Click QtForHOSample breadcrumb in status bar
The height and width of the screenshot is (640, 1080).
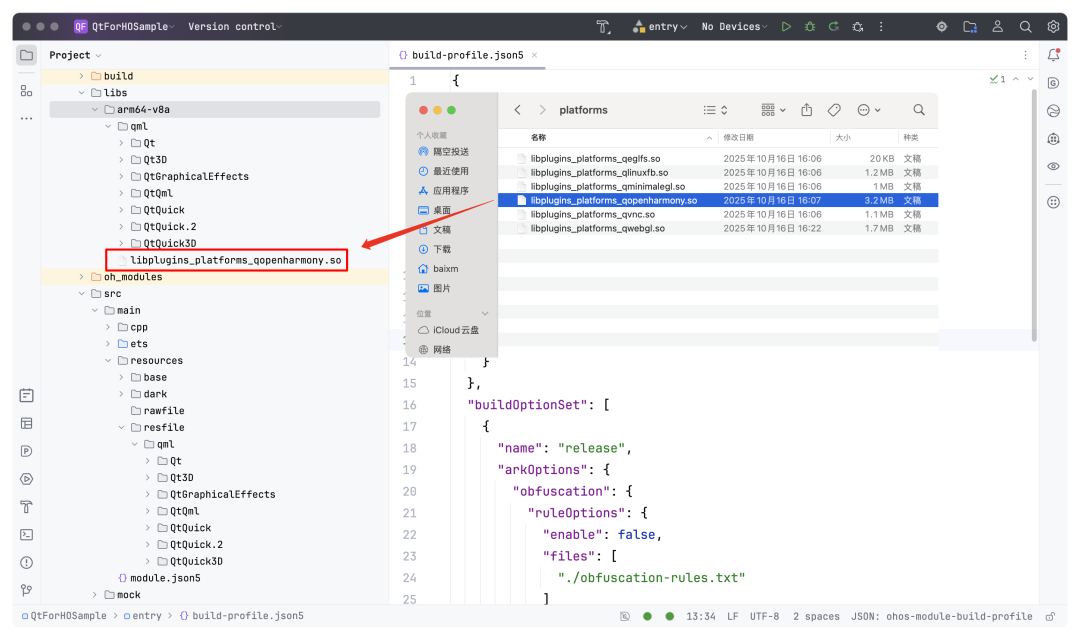click(x=63, y=616)
